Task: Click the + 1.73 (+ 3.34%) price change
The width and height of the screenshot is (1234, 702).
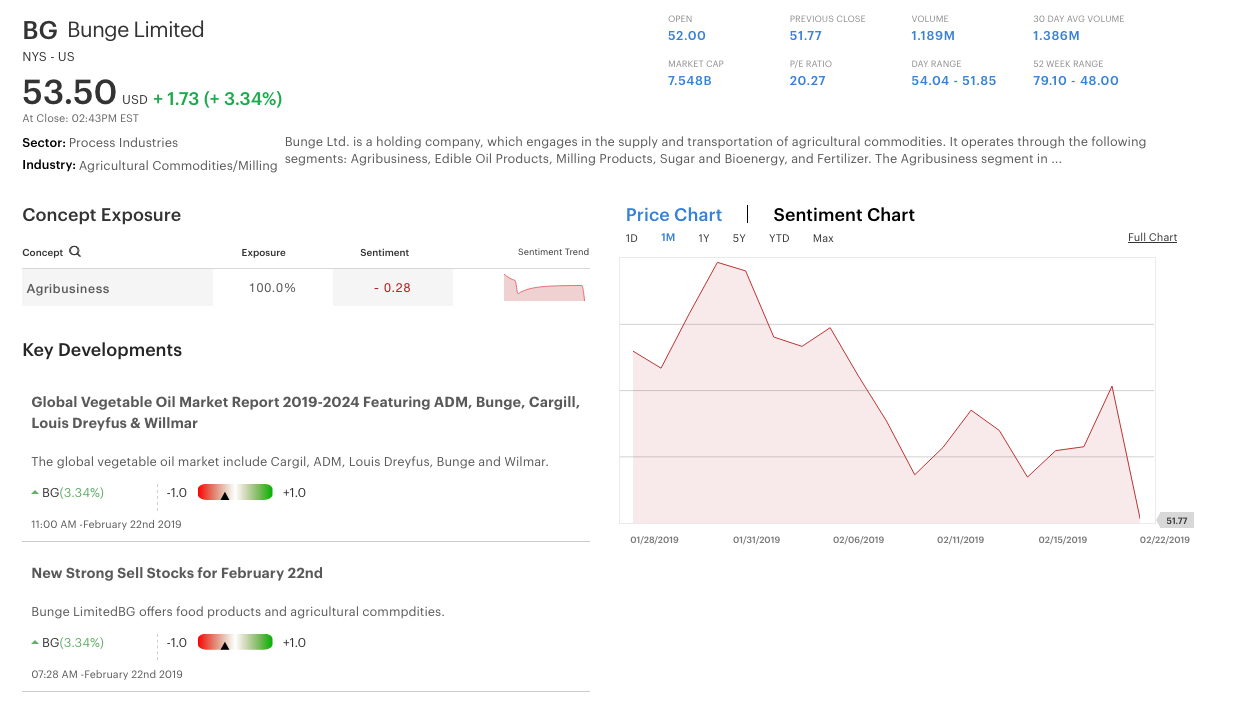Action: tap(217, 98)
